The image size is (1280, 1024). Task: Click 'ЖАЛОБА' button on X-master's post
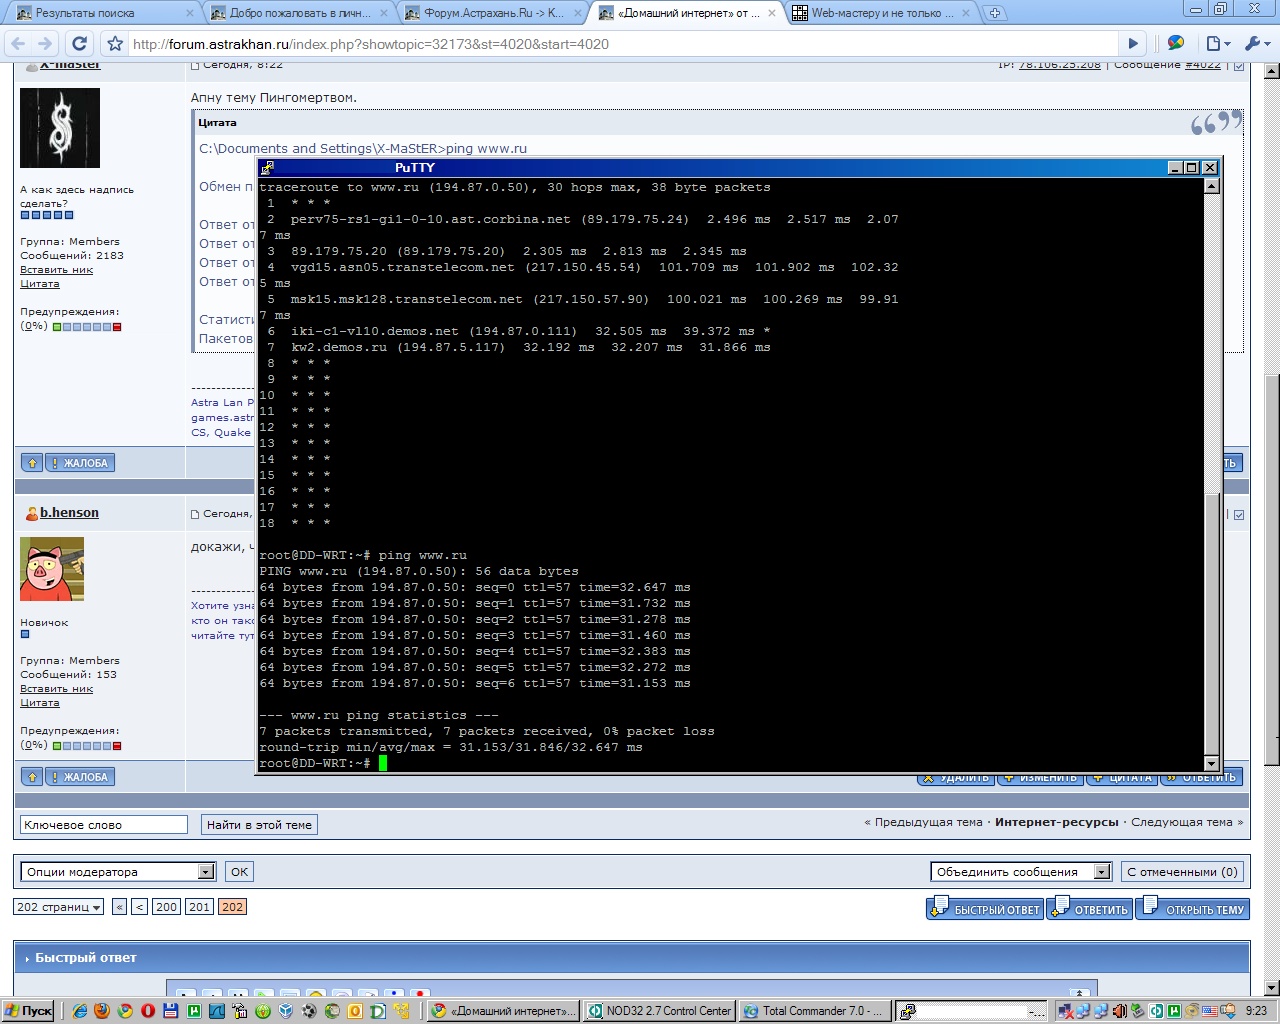(x=80, y=463)
